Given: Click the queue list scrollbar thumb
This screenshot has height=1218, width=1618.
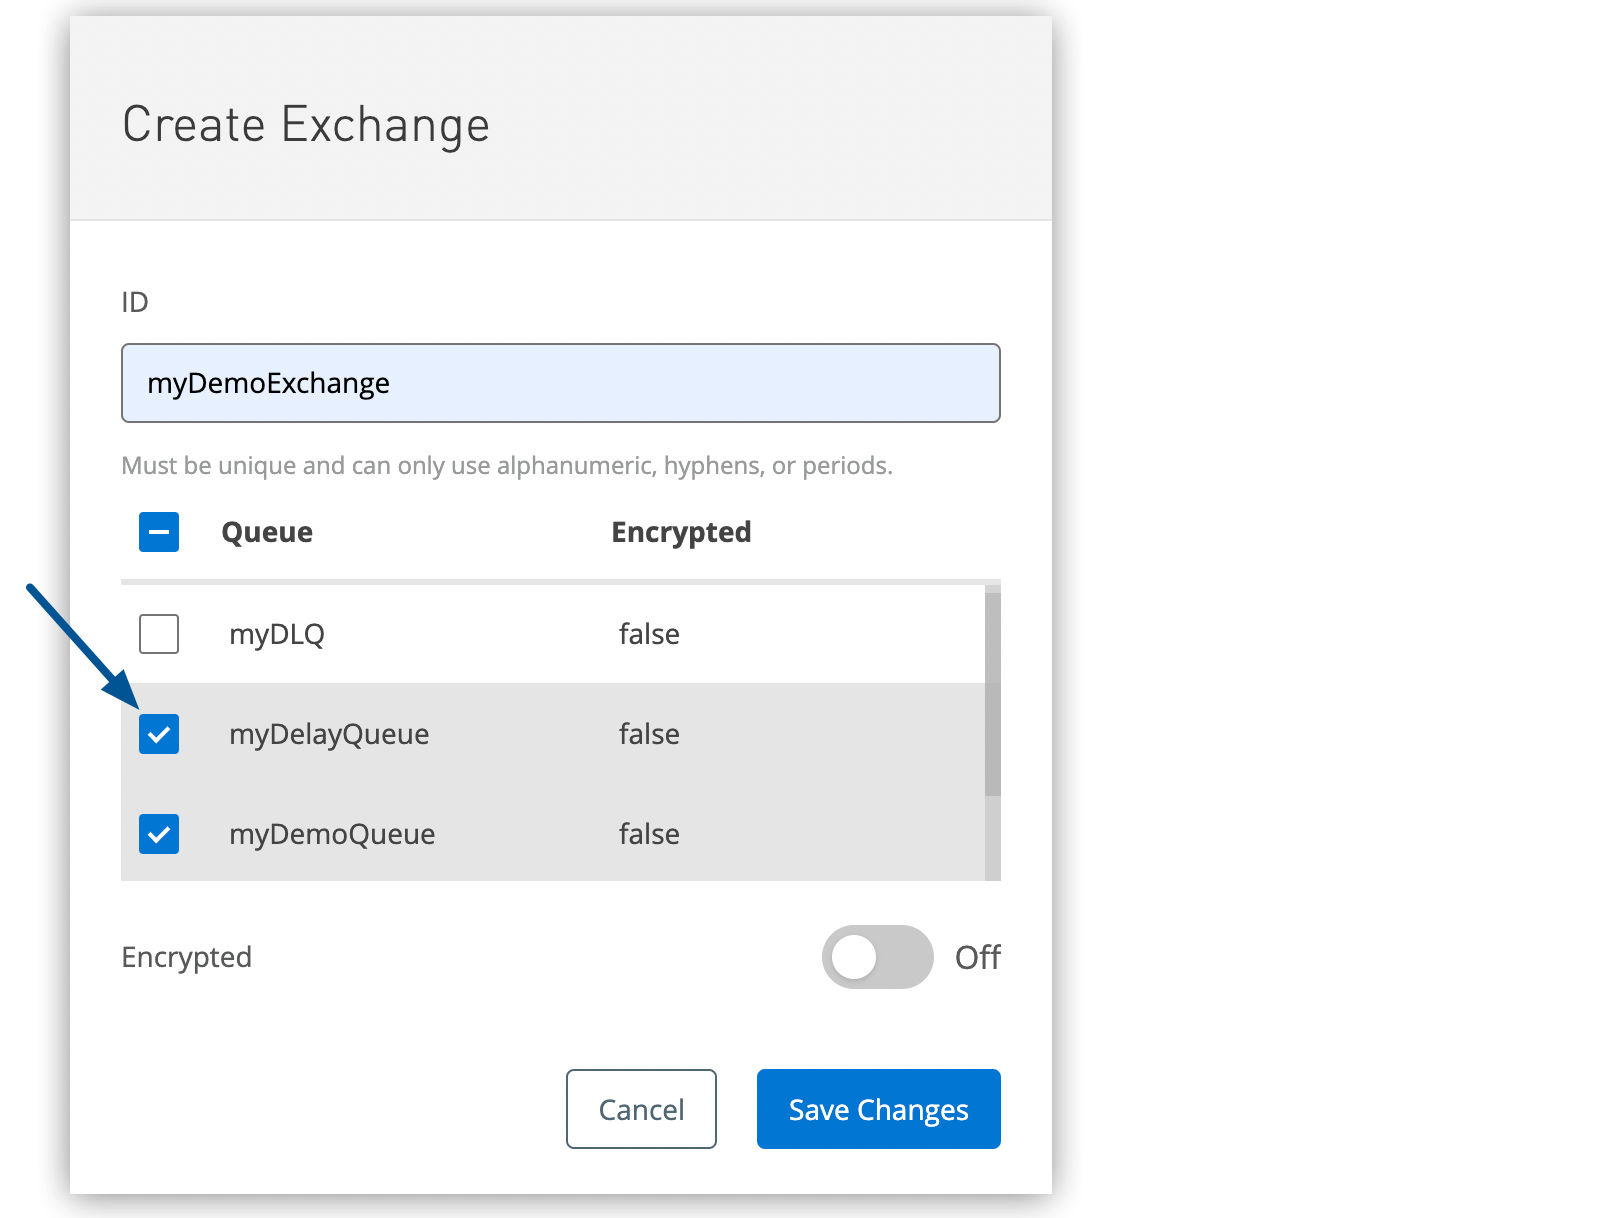Looking at the screenshot, I should 992,695.
